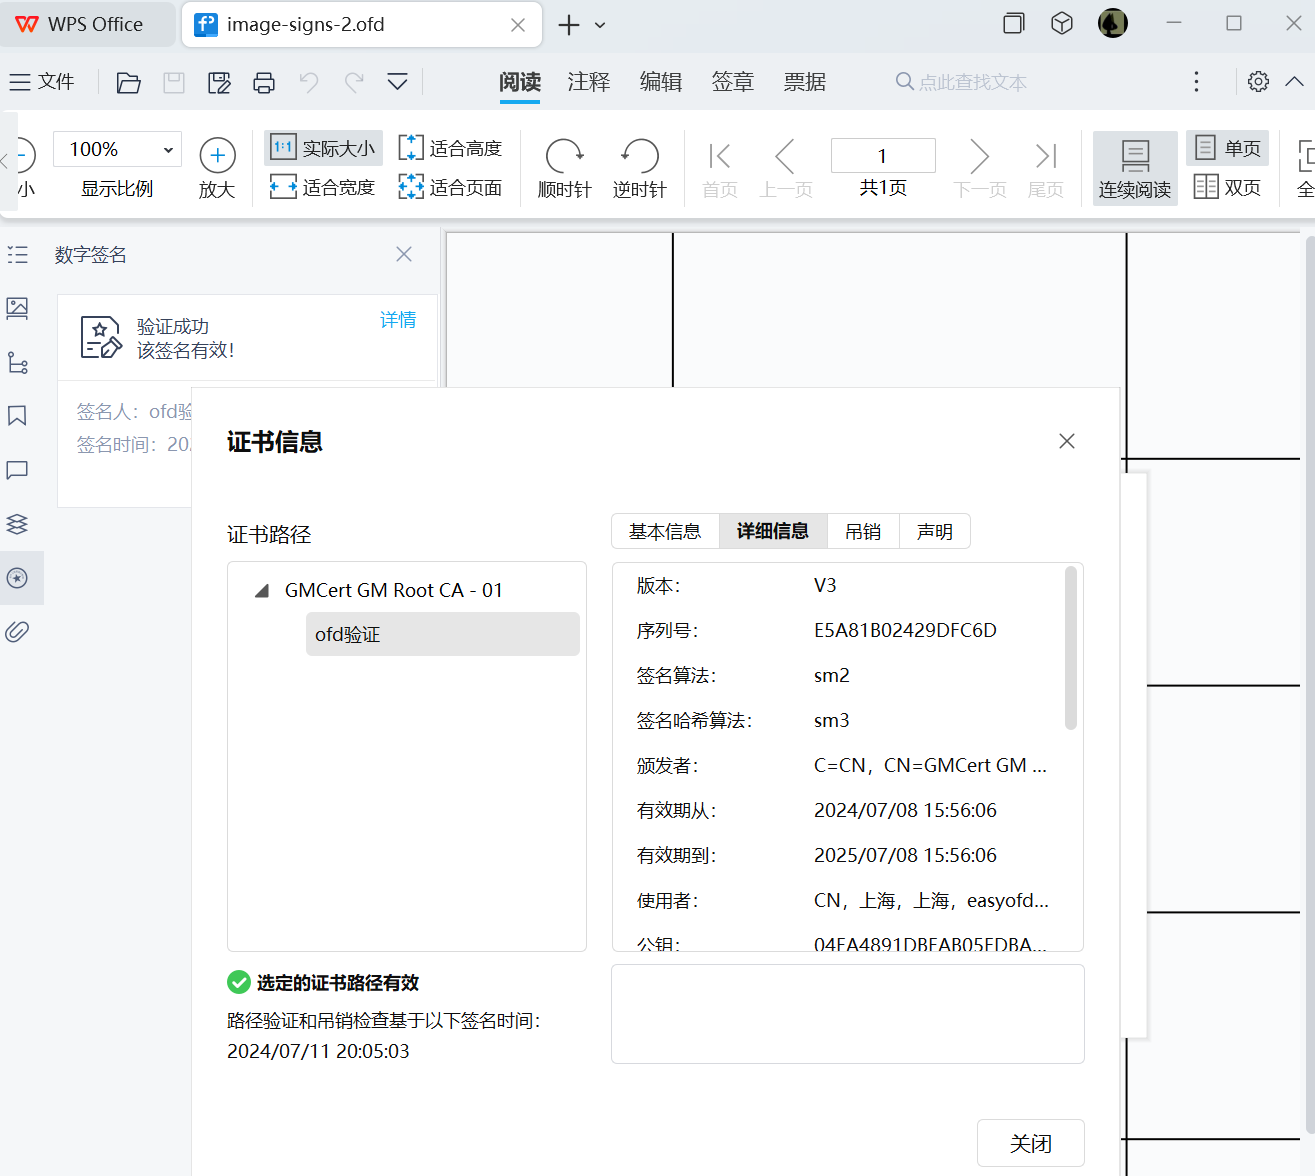Click the save-as icon

coord(219,82)
